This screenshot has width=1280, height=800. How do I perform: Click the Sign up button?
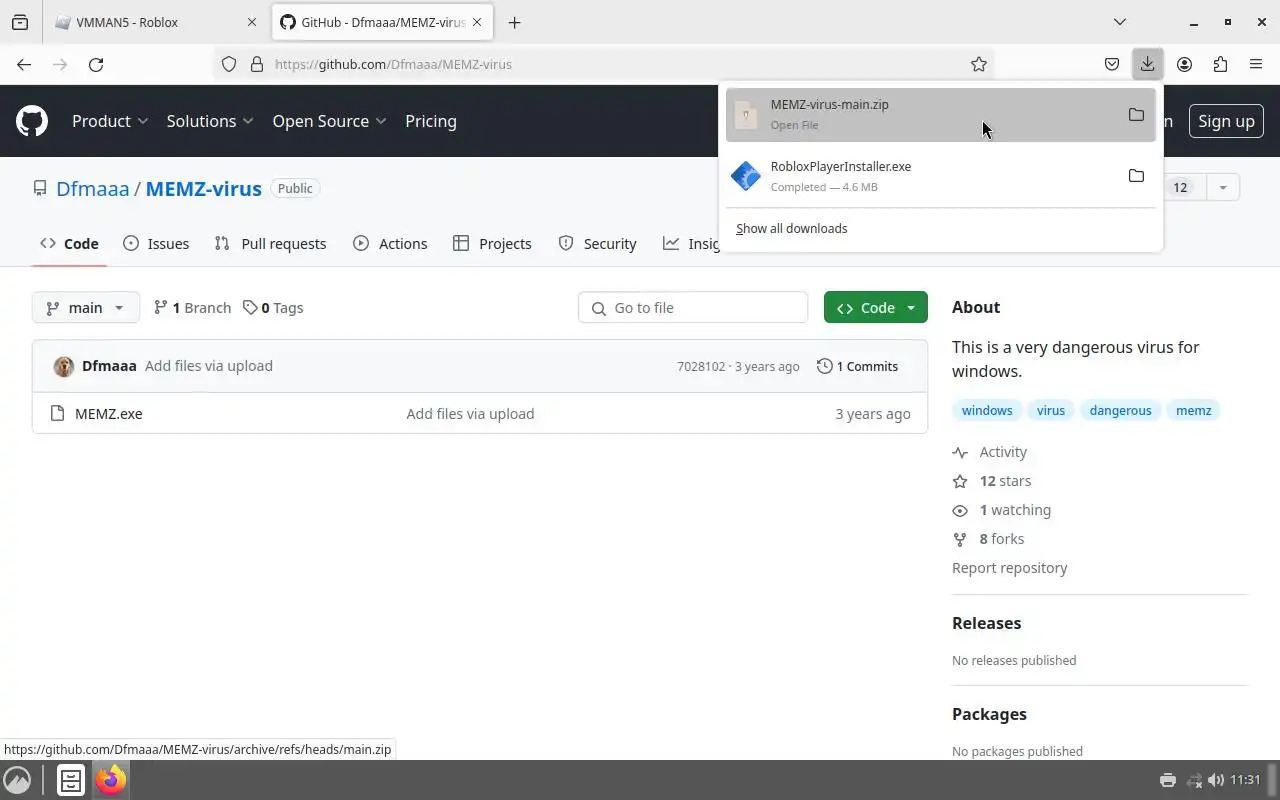[1226, 121]
